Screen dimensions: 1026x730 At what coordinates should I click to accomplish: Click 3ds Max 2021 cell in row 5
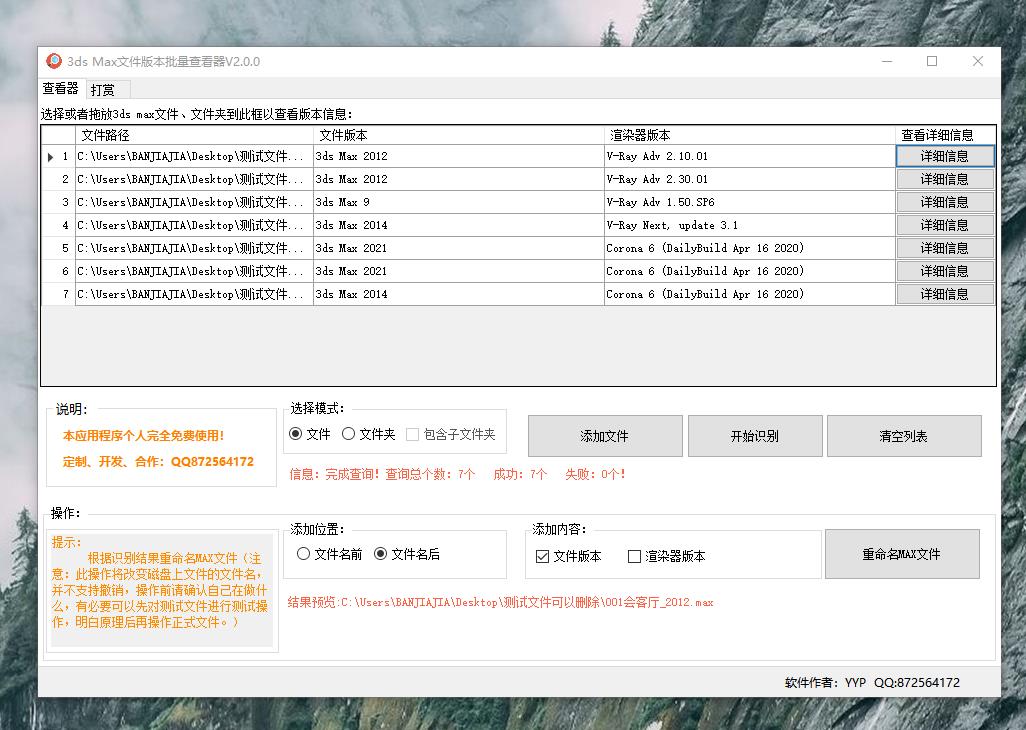click(459, 248)
